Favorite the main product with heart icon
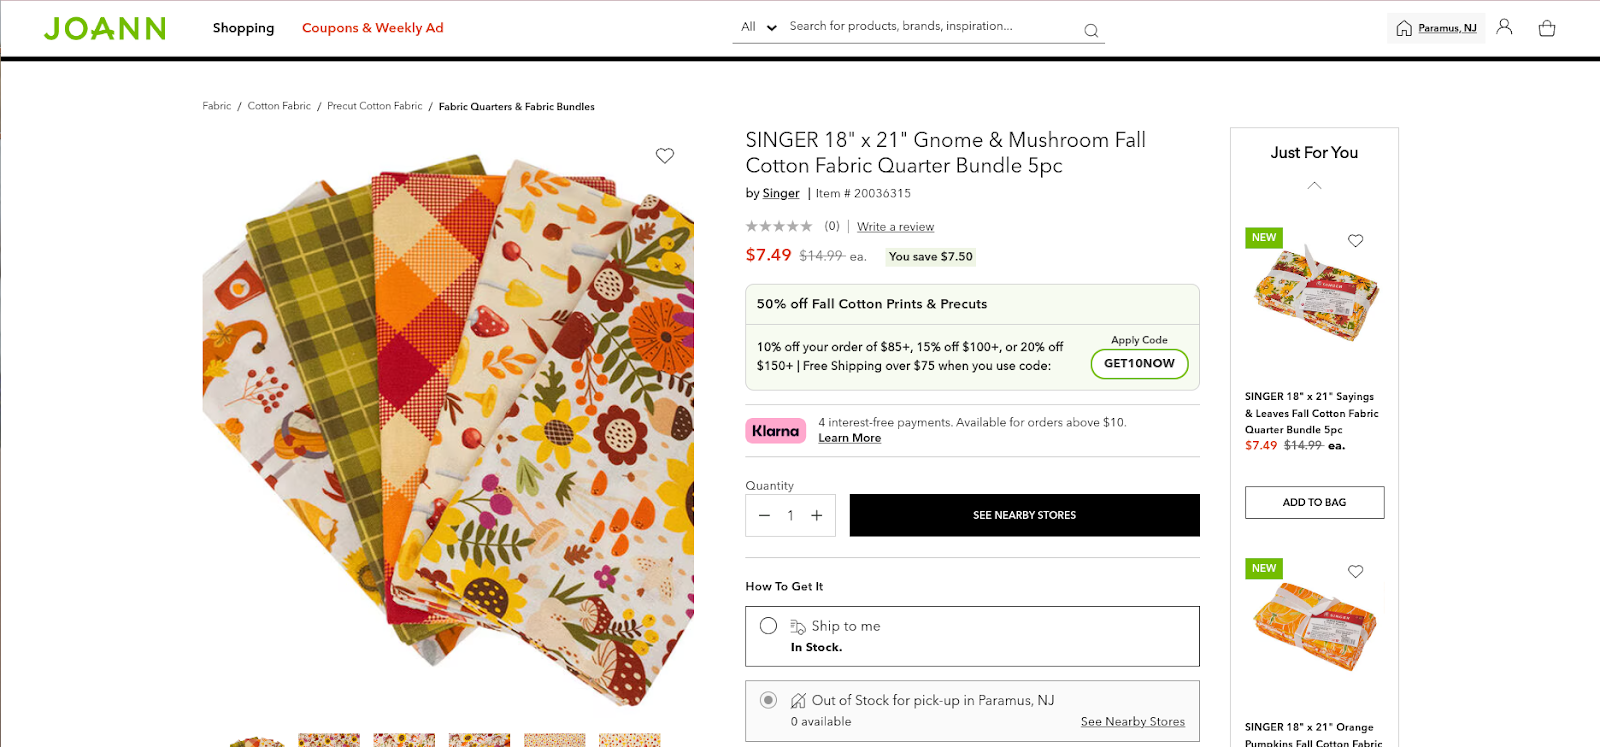 [x=665, y=156]
